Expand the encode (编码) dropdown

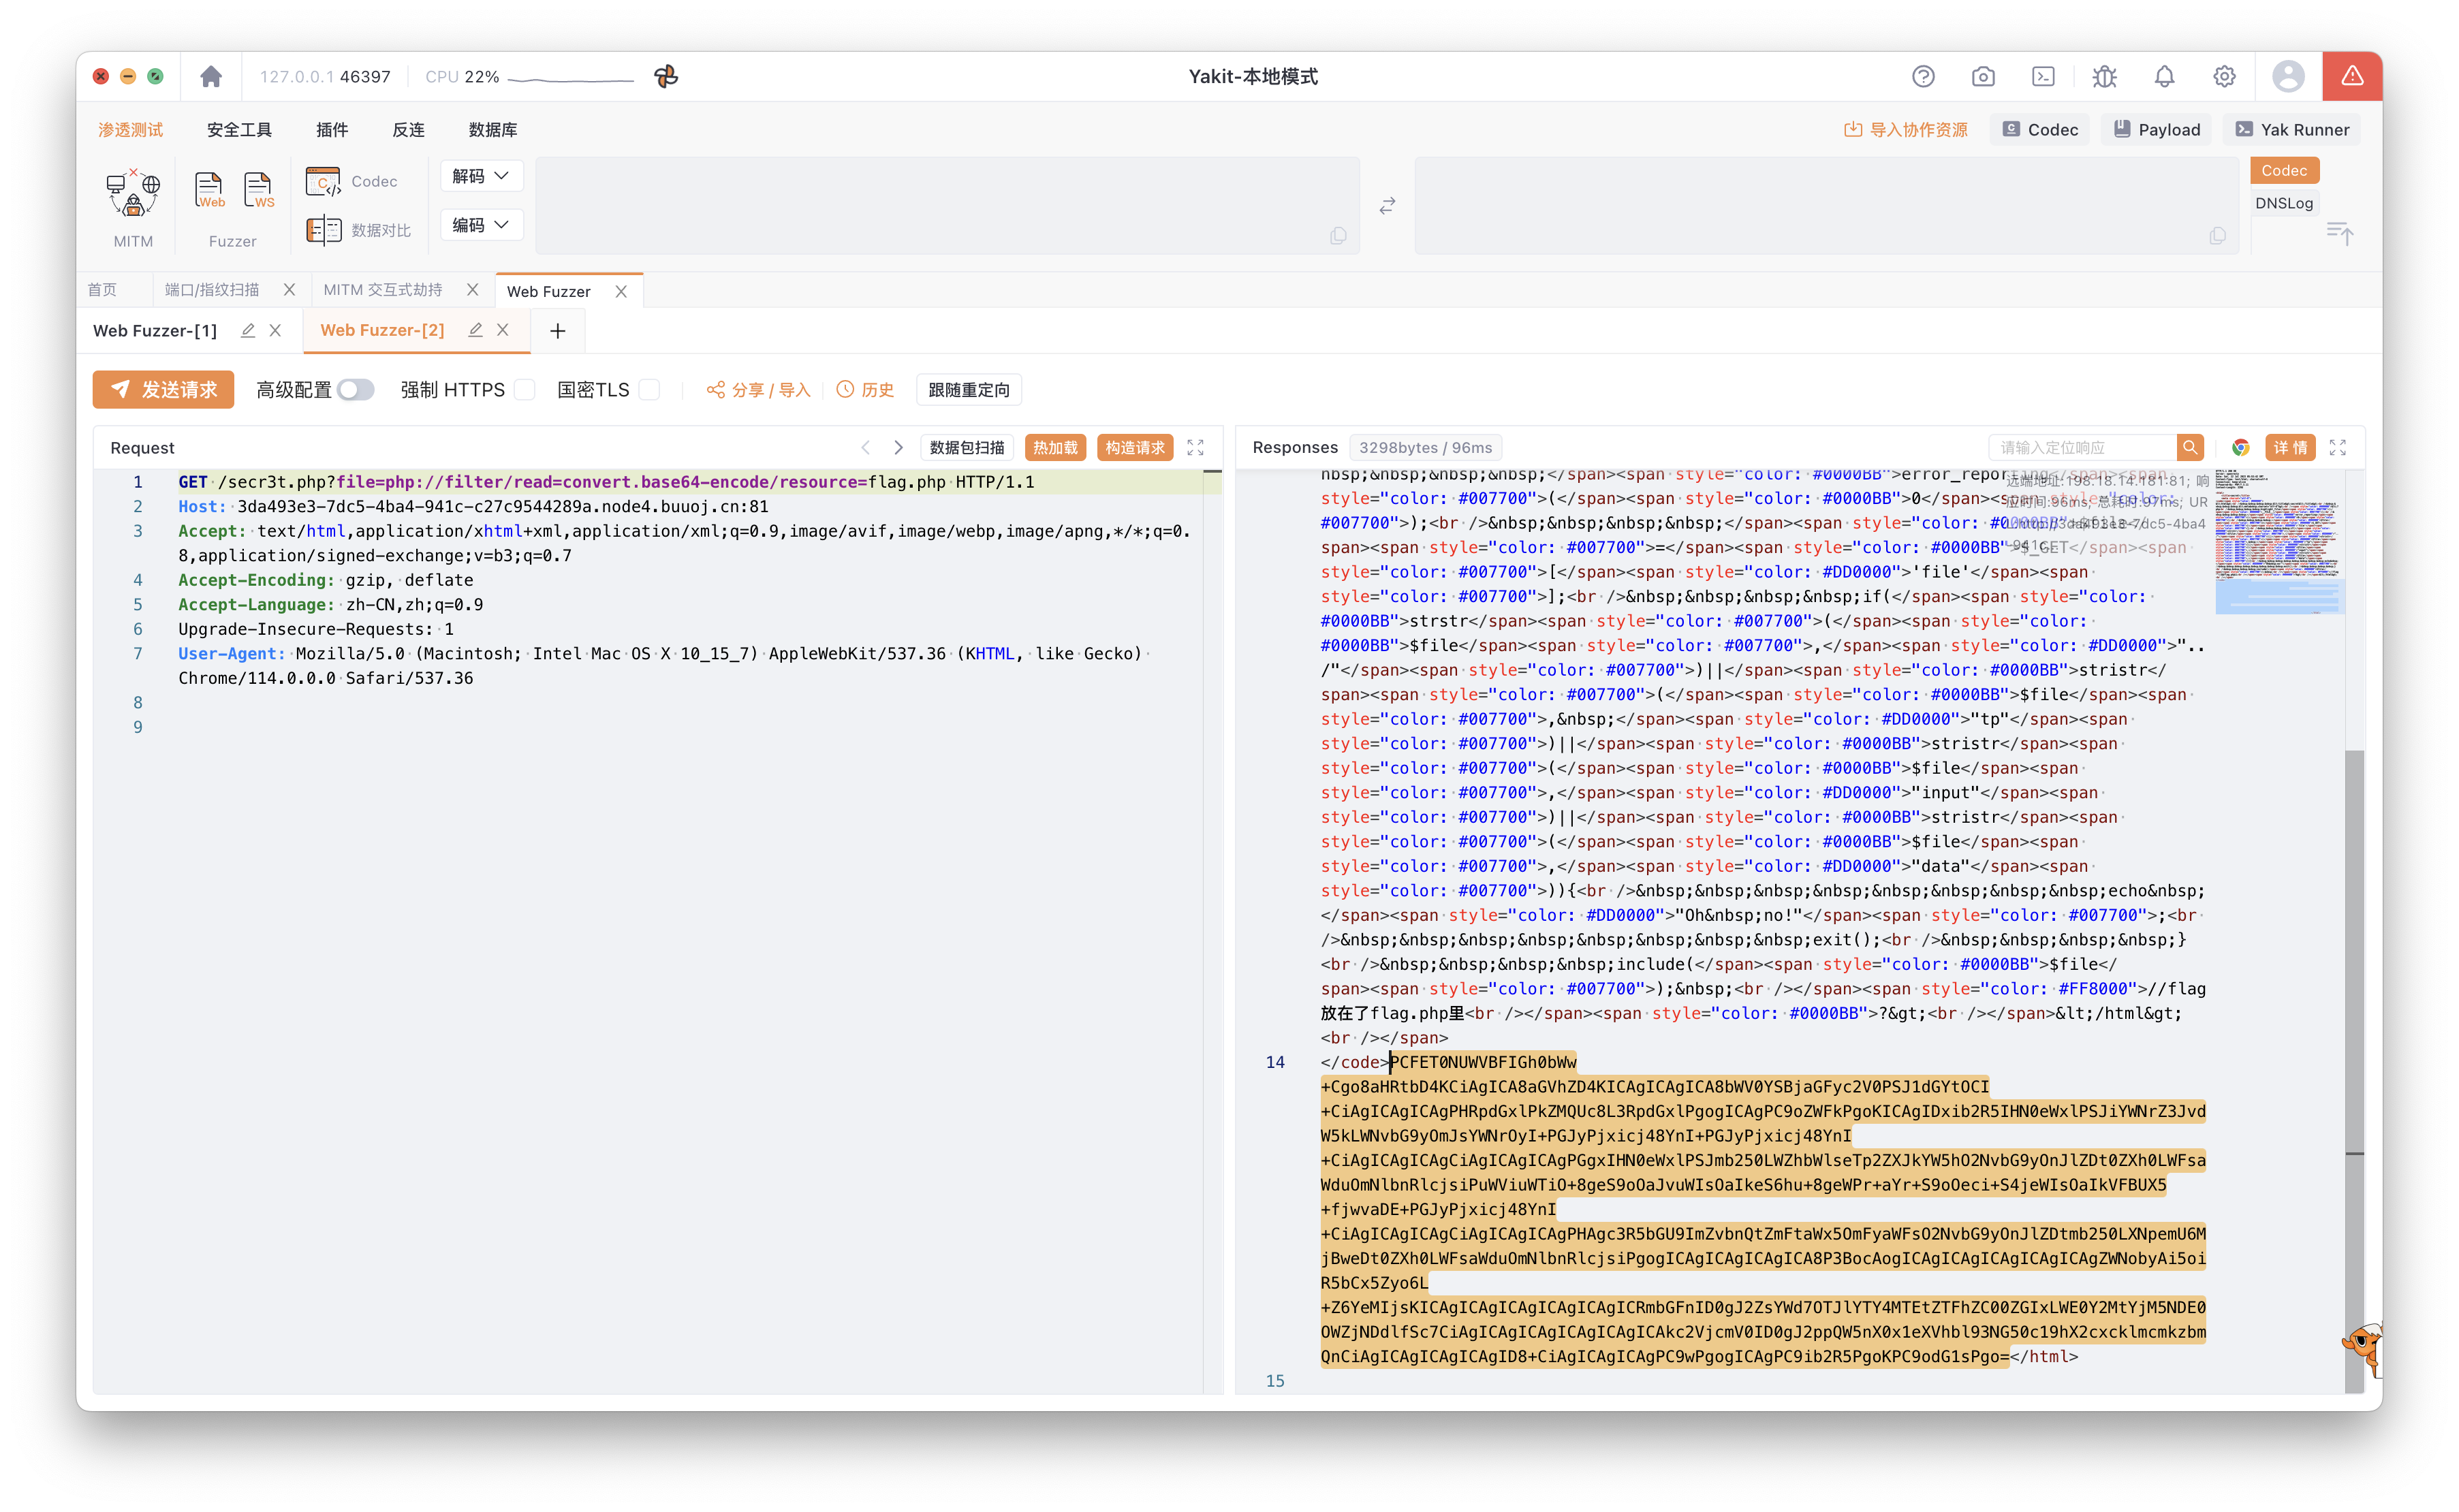481,225
